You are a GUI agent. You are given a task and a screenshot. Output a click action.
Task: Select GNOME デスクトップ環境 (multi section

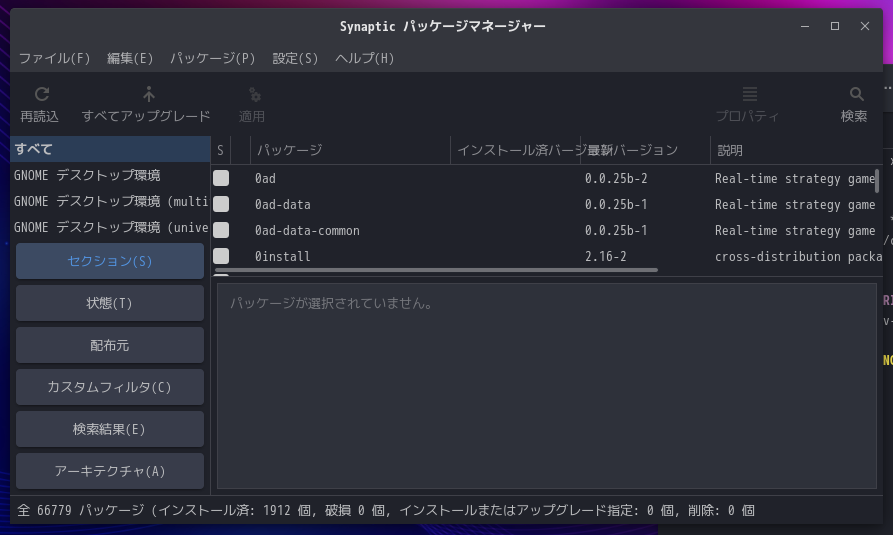[110, 201]
